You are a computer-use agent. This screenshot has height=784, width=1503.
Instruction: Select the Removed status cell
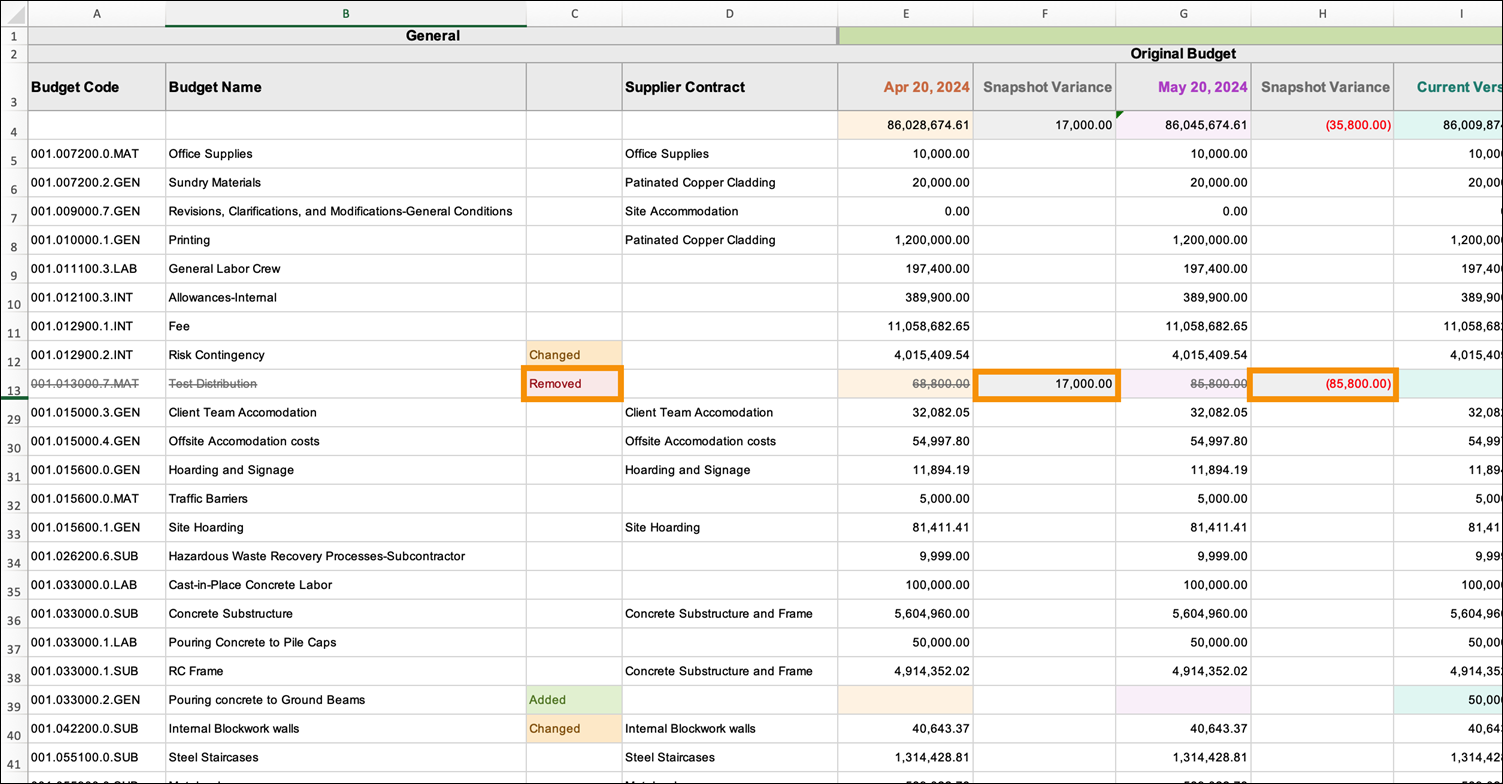pos(574,383)
